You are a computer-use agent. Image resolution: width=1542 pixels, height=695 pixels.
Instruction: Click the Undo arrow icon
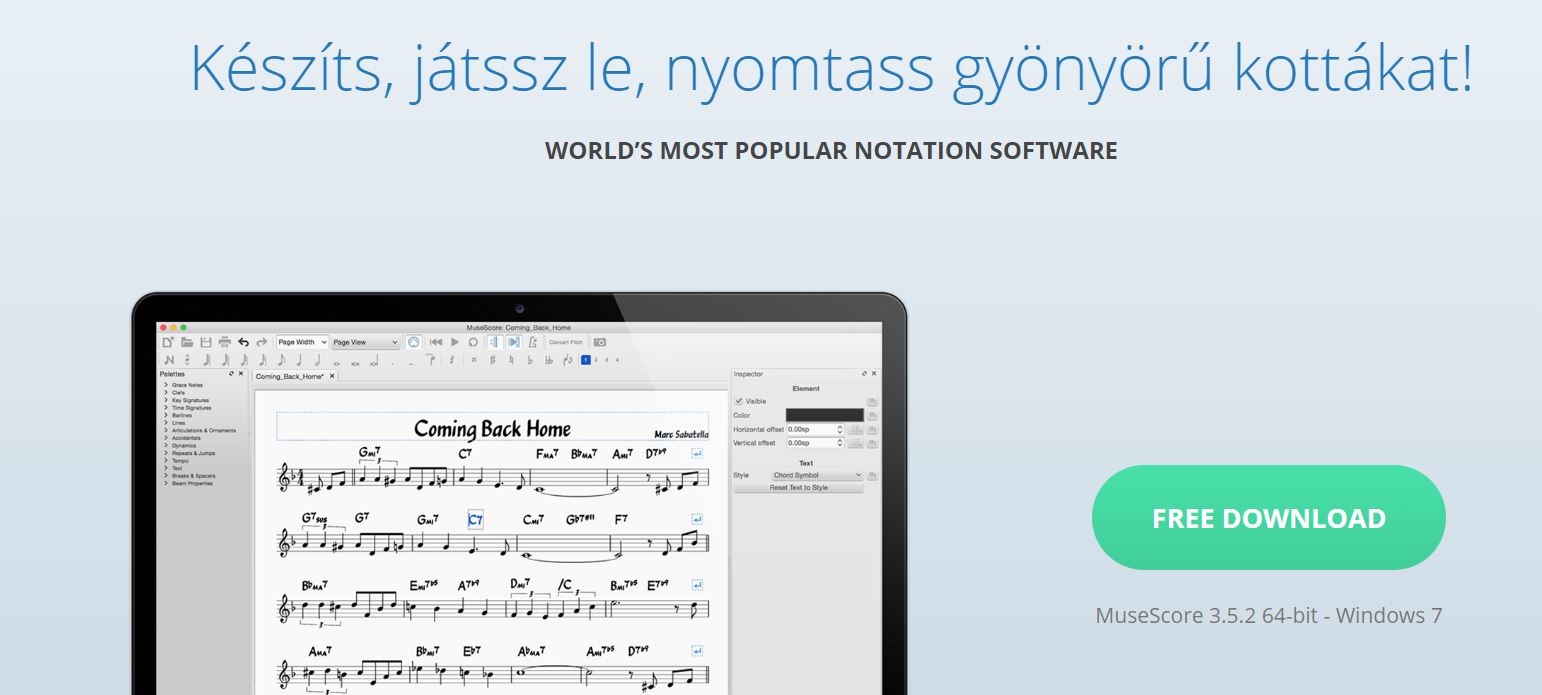(243, 342)
